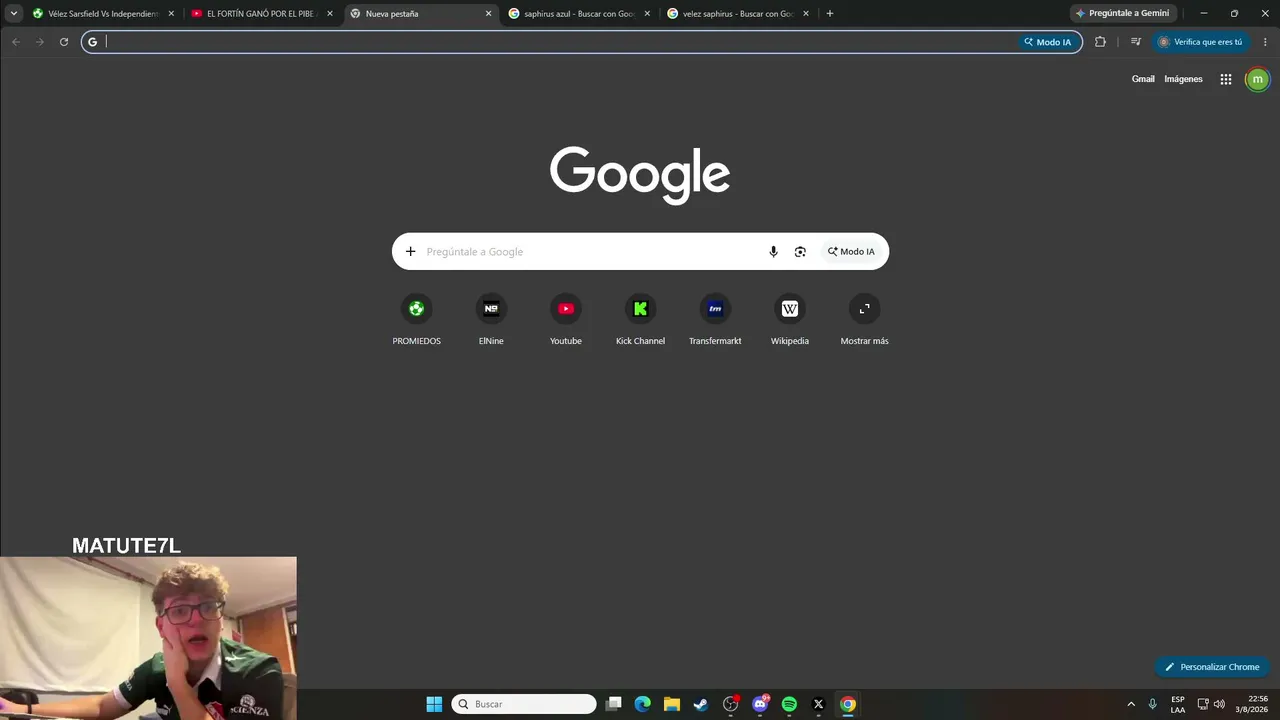Image resolution: width=1280 pixels, height=720 pixels.
Task: Open the taskbar app with the red notification dot
Action: pos(731,704)
